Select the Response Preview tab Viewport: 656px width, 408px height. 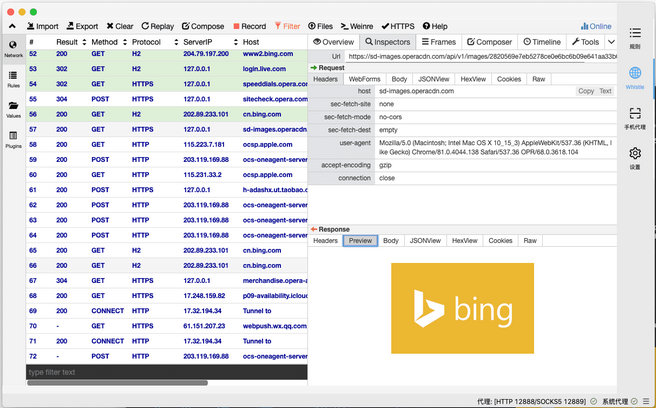[x=360, y=241]
